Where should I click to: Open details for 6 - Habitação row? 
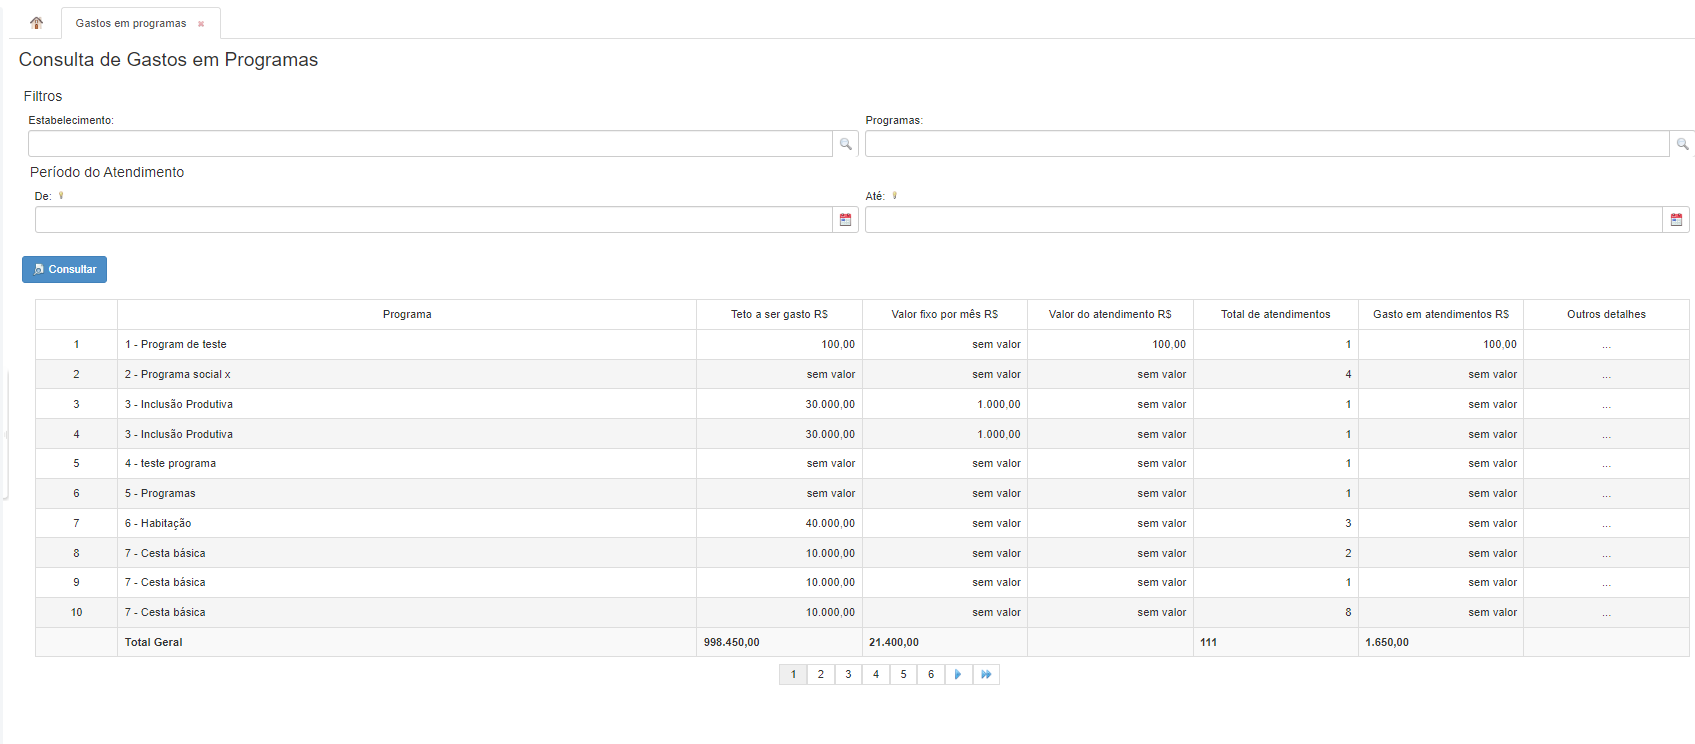point(1607,524)
